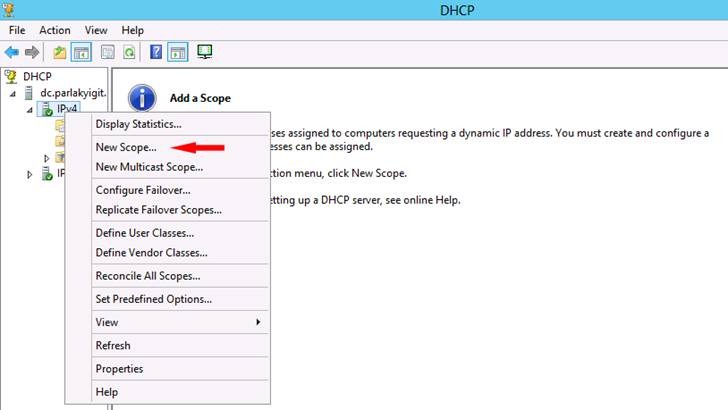Choose Configure Failover... menu entry

pyautogui.click(x=143, y=190)
